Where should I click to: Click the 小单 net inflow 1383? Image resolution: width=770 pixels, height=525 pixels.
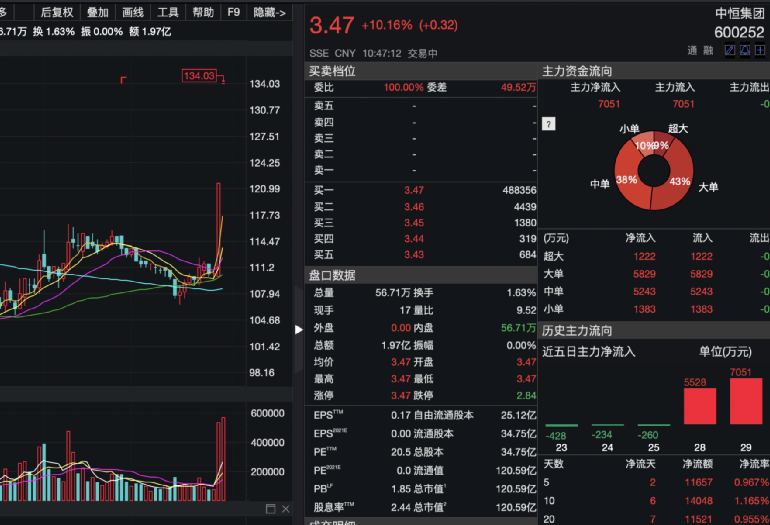[644, 309]
